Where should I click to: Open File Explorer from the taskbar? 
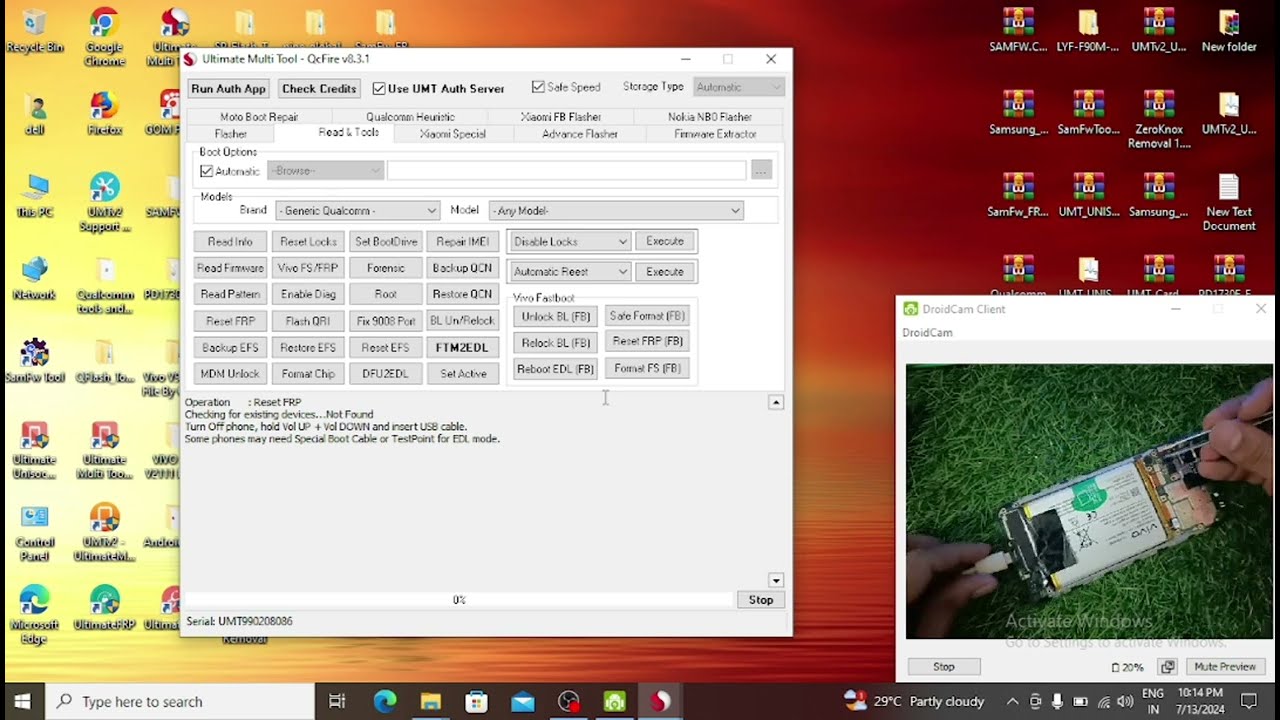tap(430, 702)
